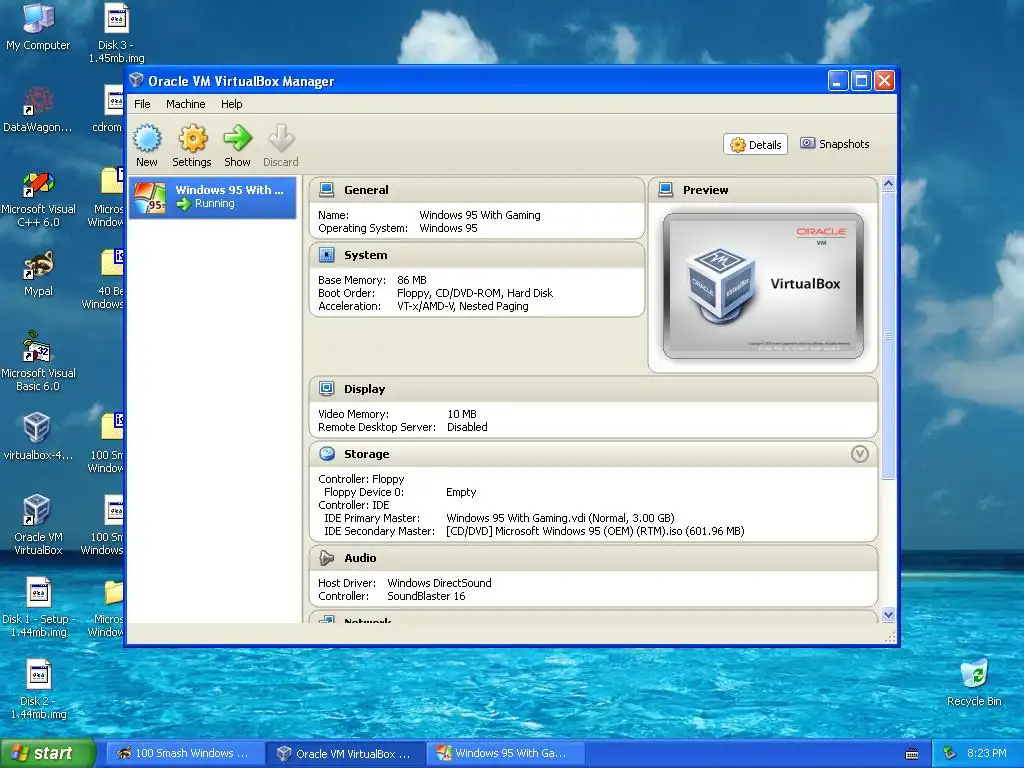1024x768 pixels.
Task: Click the Display section monitor icon
Action: (x=327, y=389)
